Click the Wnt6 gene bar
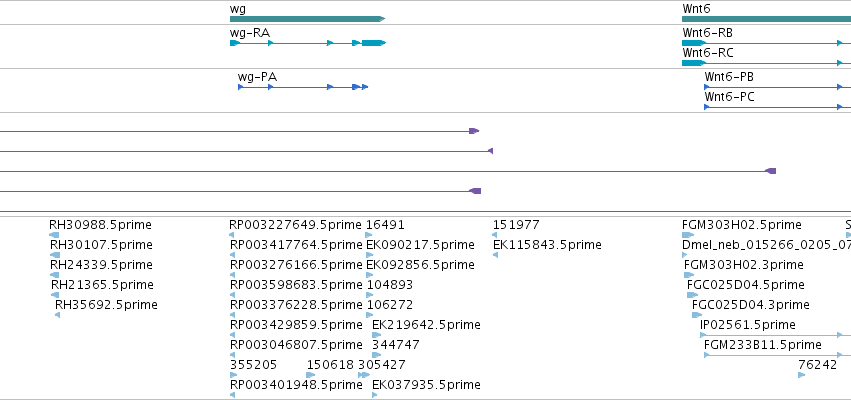Screen dimensions: 851x400 click(x=766, y=19)
